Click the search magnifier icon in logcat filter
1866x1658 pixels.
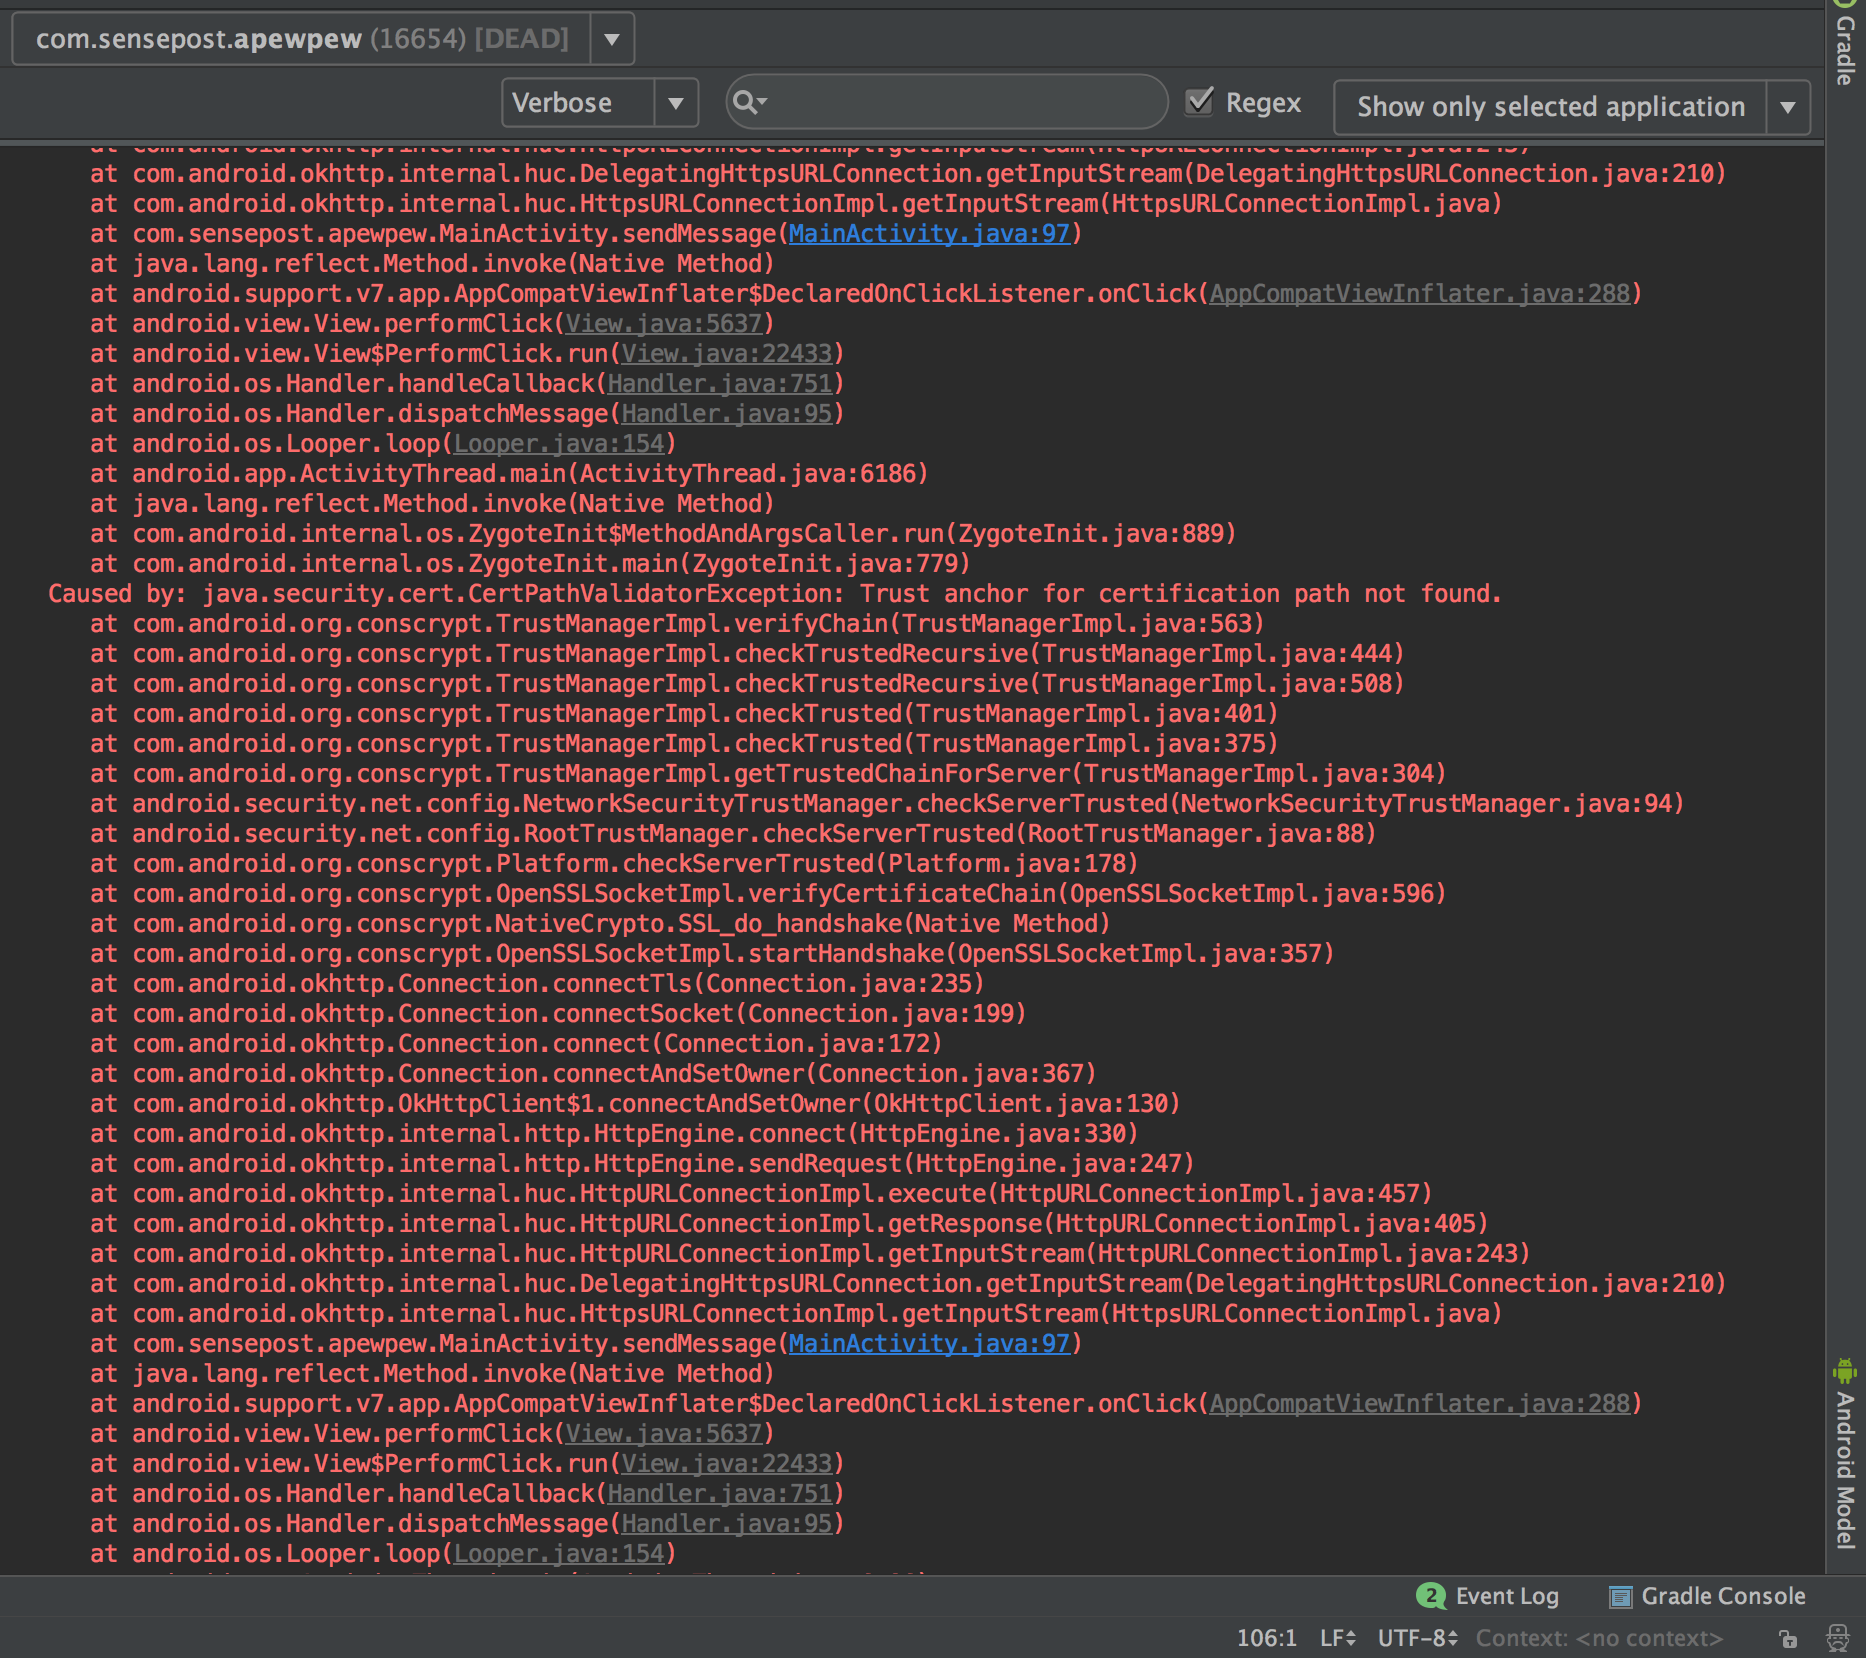tap(747, 102)
